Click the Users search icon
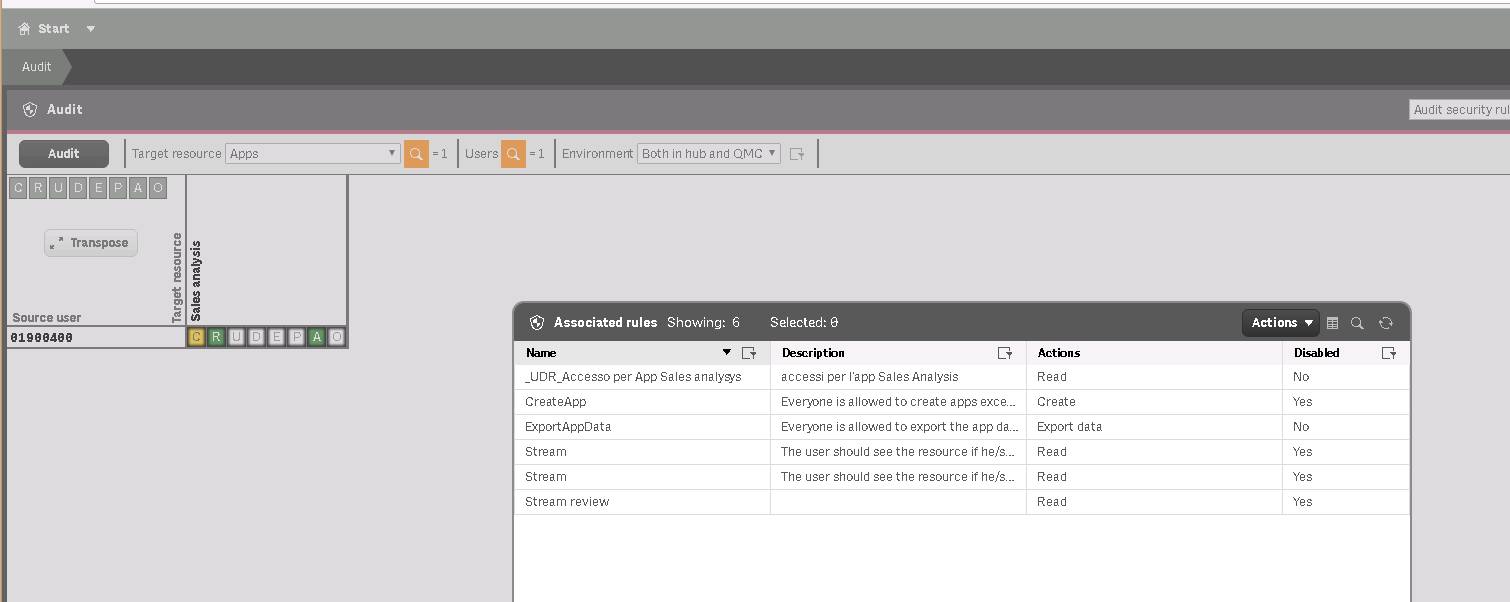Image resolution: width=1510 pixels, height=602 pixels. click(513, 154)
